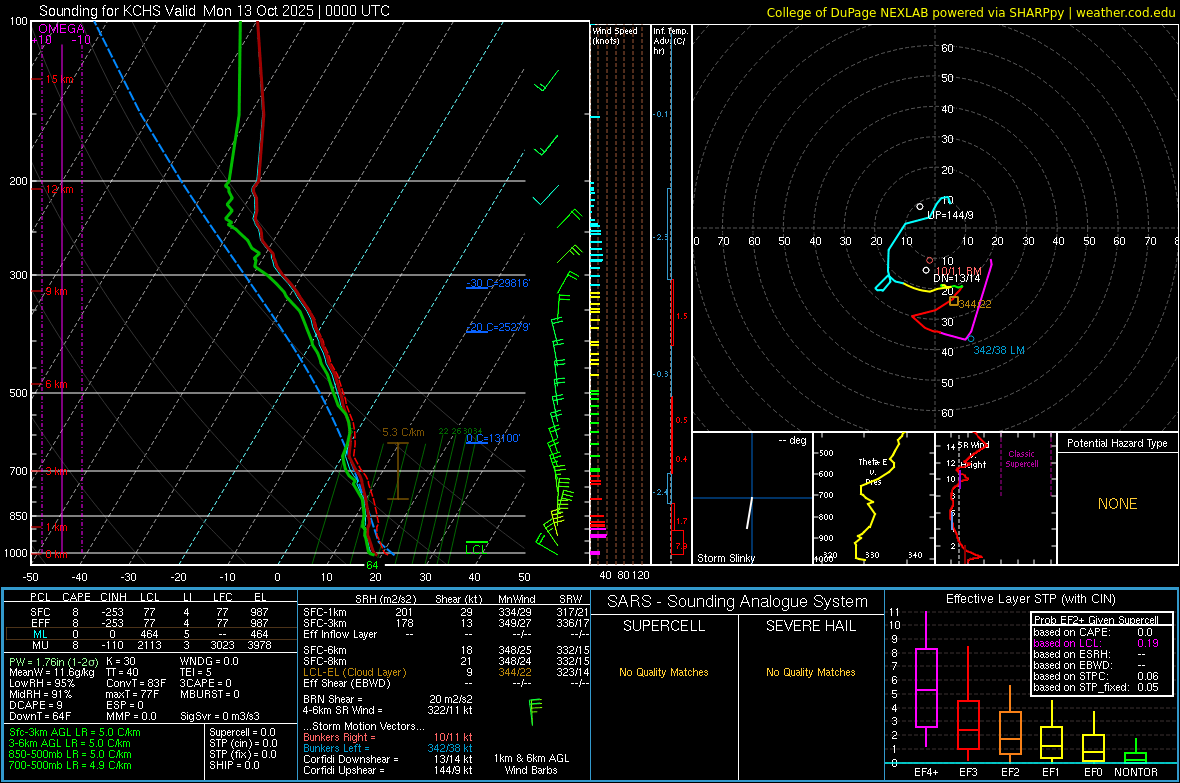Screen dimensions: 1180x783
Task: Click the 'Corfidi Upshear =' row
Action: [x=388, y=770]
